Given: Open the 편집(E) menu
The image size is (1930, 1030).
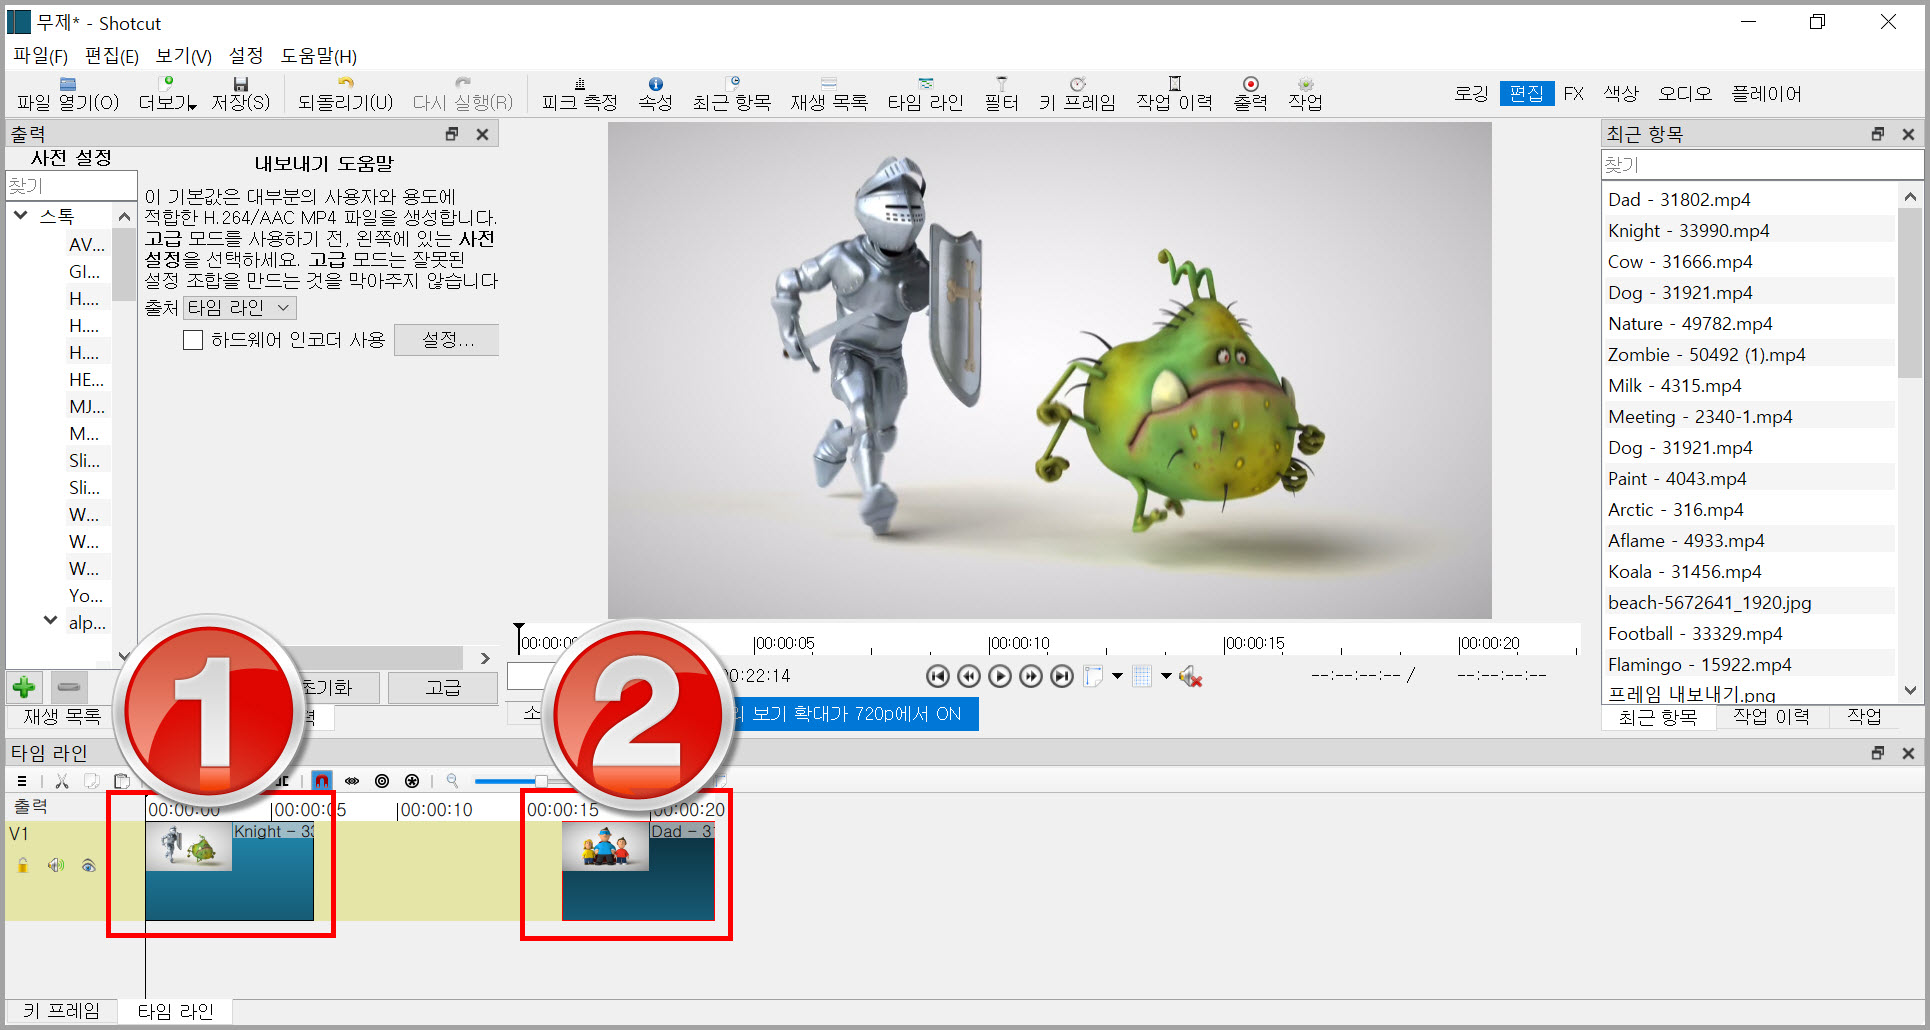Looking at the screenshot, I should click(x=112, y=56).
